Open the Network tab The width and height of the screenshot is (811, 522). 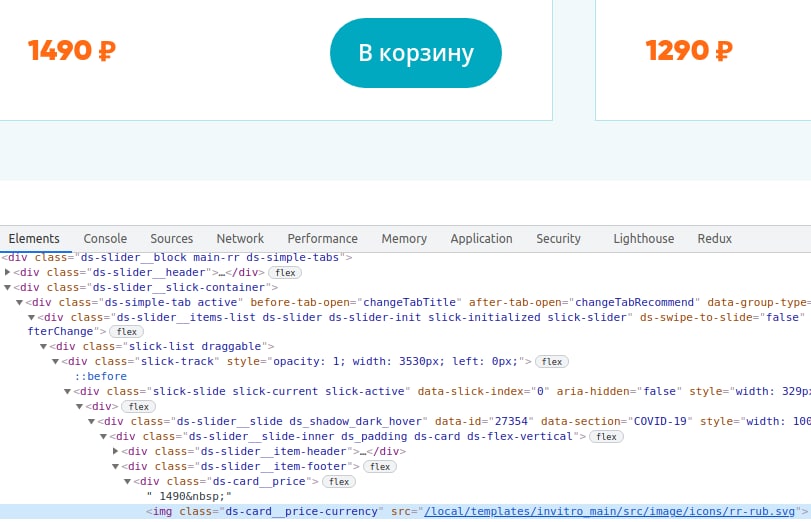[240, 238]
